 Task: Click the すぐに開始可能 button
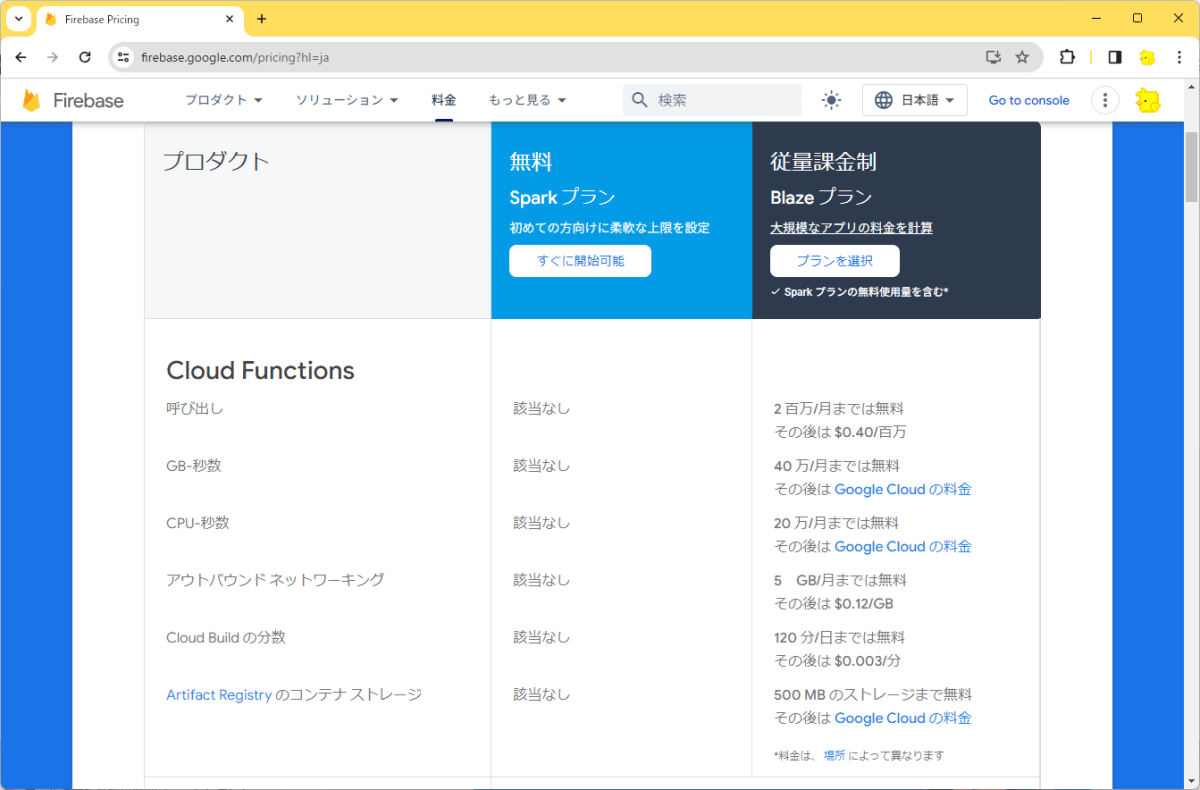pos(580,261)
